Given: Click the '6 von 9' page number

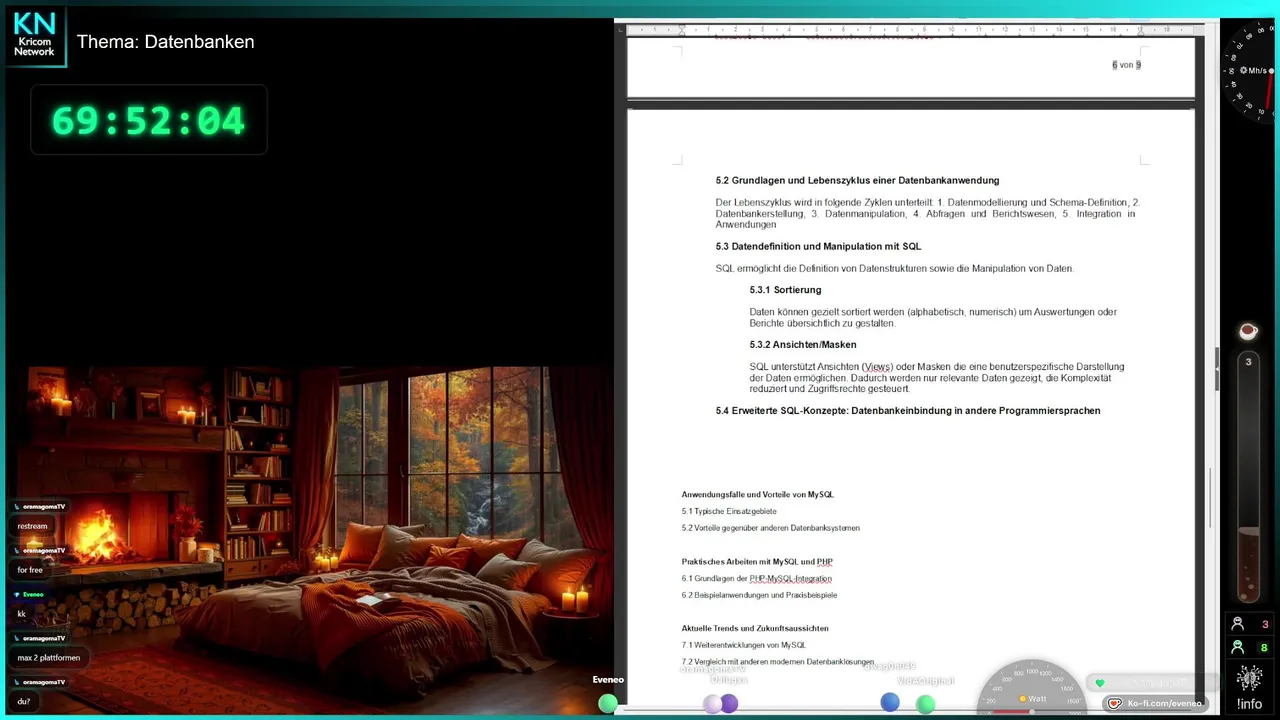Looking at the screenshot, I should (x=1126, y=65).
